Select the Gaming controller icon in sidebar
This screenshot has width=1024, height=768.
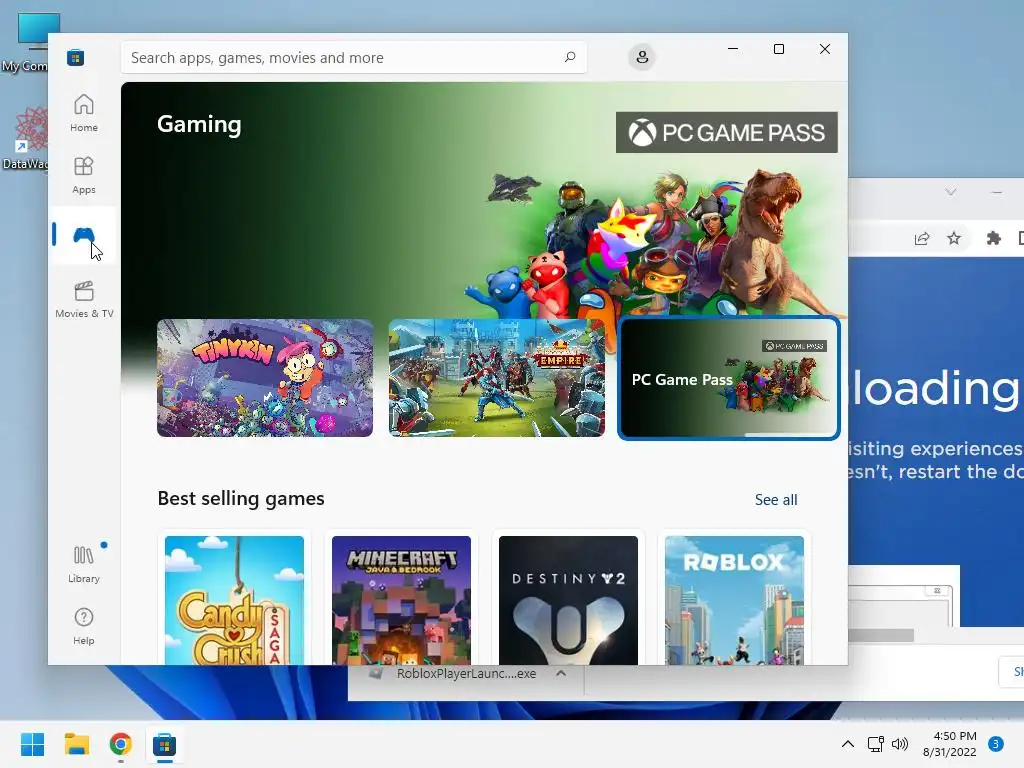pos(84,235)
